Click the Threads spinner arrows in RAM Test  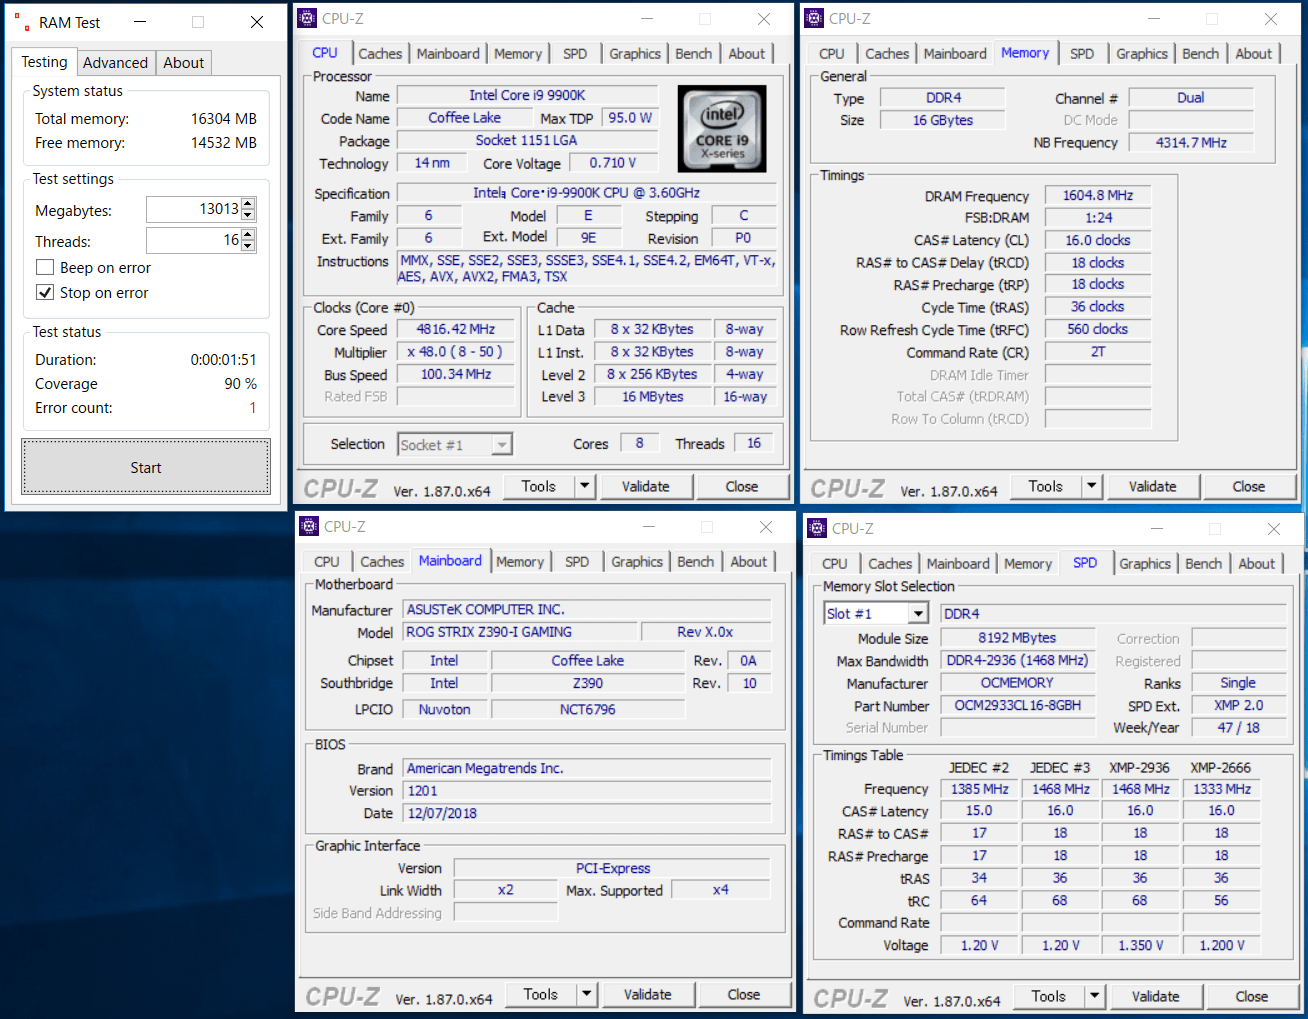tap(248, 240)
